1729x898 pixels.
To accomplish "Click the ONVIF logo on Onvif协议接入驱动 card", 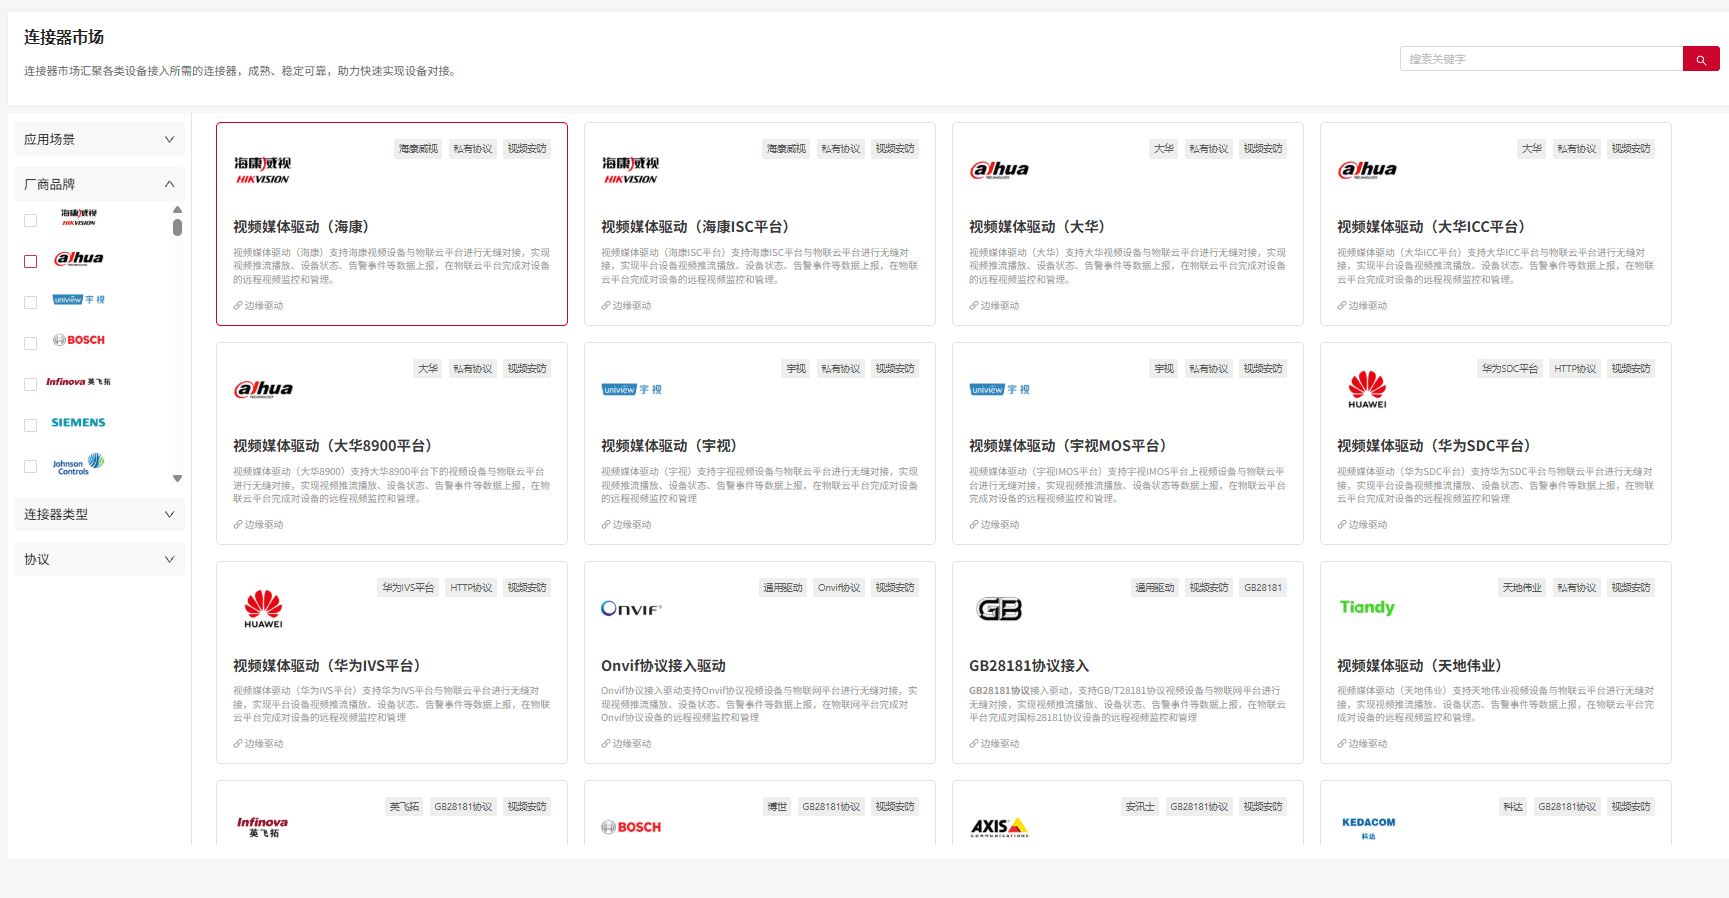I will pyautogui.click(x=631, y=608).
